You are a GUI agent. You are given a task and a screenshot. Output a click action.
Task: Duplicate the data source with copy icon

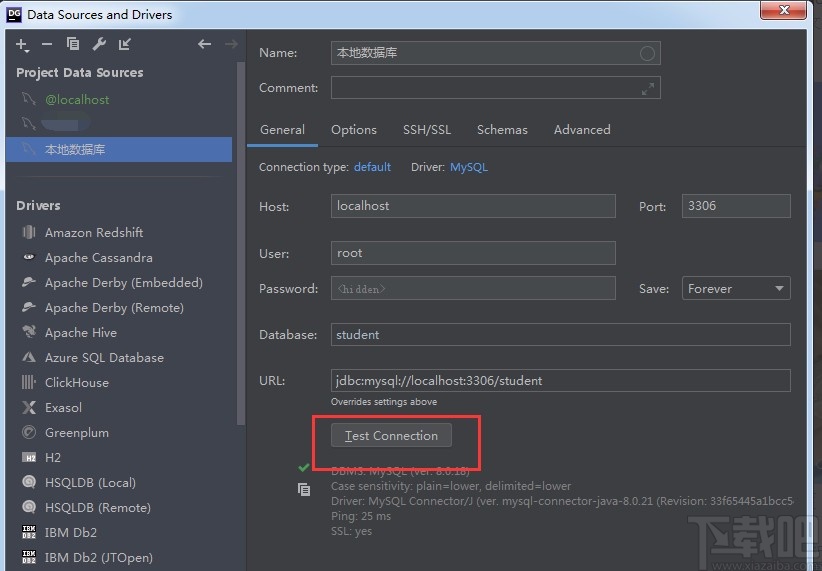[x=73, y=44]
